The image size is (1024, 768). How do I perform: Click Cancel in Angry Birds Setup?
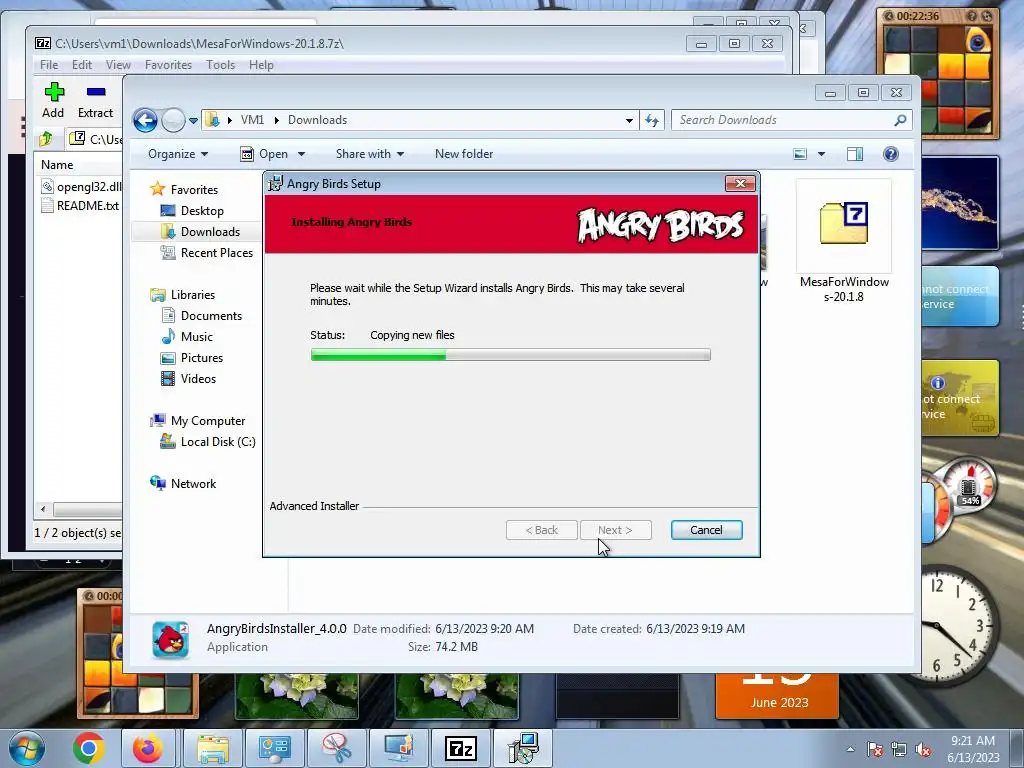click(707, 530)
